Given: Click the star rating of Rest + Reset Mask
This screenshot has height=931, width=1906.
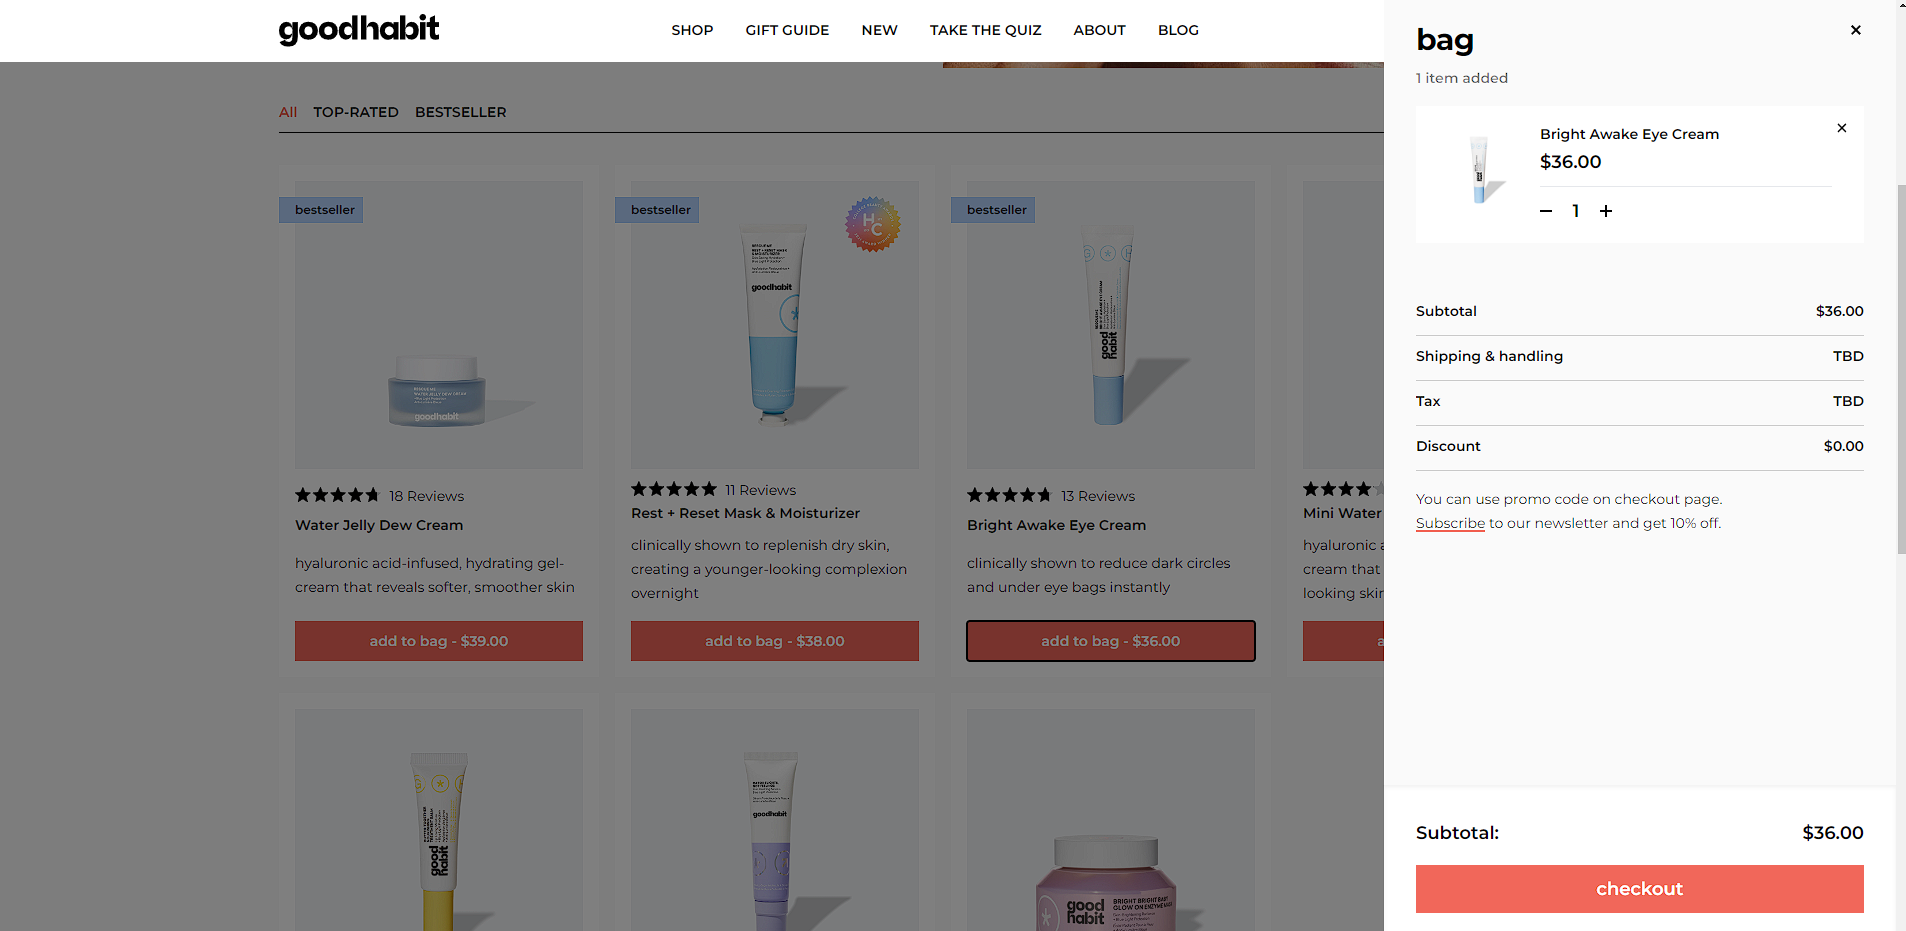Looking at the screenshot, I should (674, 489).
